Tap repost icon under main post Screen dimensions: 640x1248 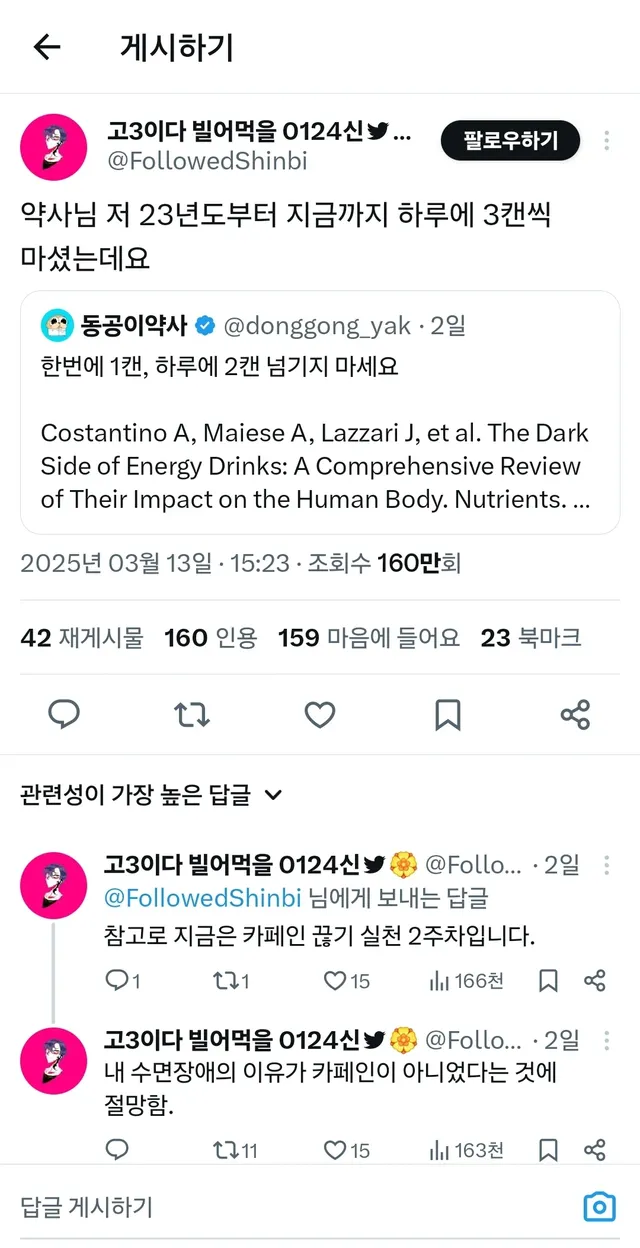192,714
